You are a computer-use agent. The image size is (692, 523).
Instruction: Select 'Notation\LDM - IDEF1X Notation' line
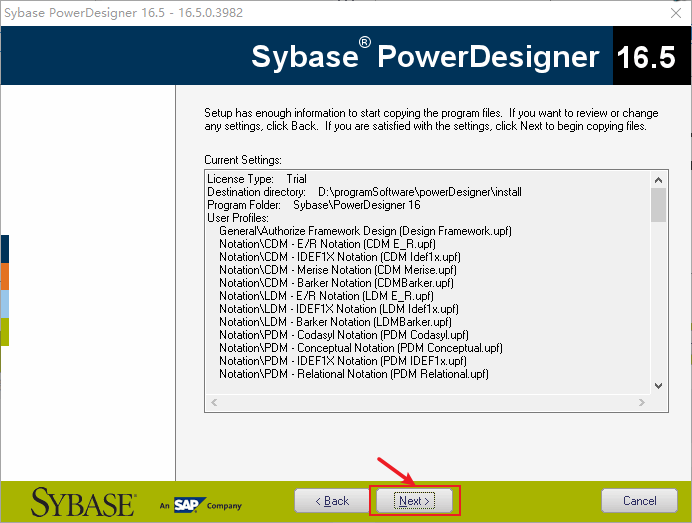coord(338,309)
